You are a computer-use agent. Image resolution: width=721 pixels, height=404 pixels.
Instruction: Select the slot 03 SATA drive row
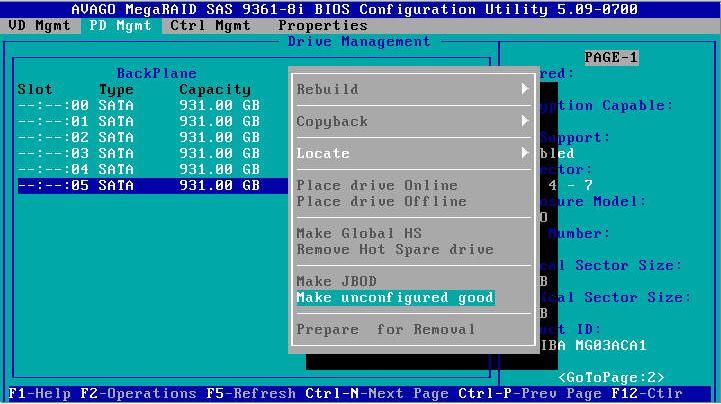(x=140, y=153)
